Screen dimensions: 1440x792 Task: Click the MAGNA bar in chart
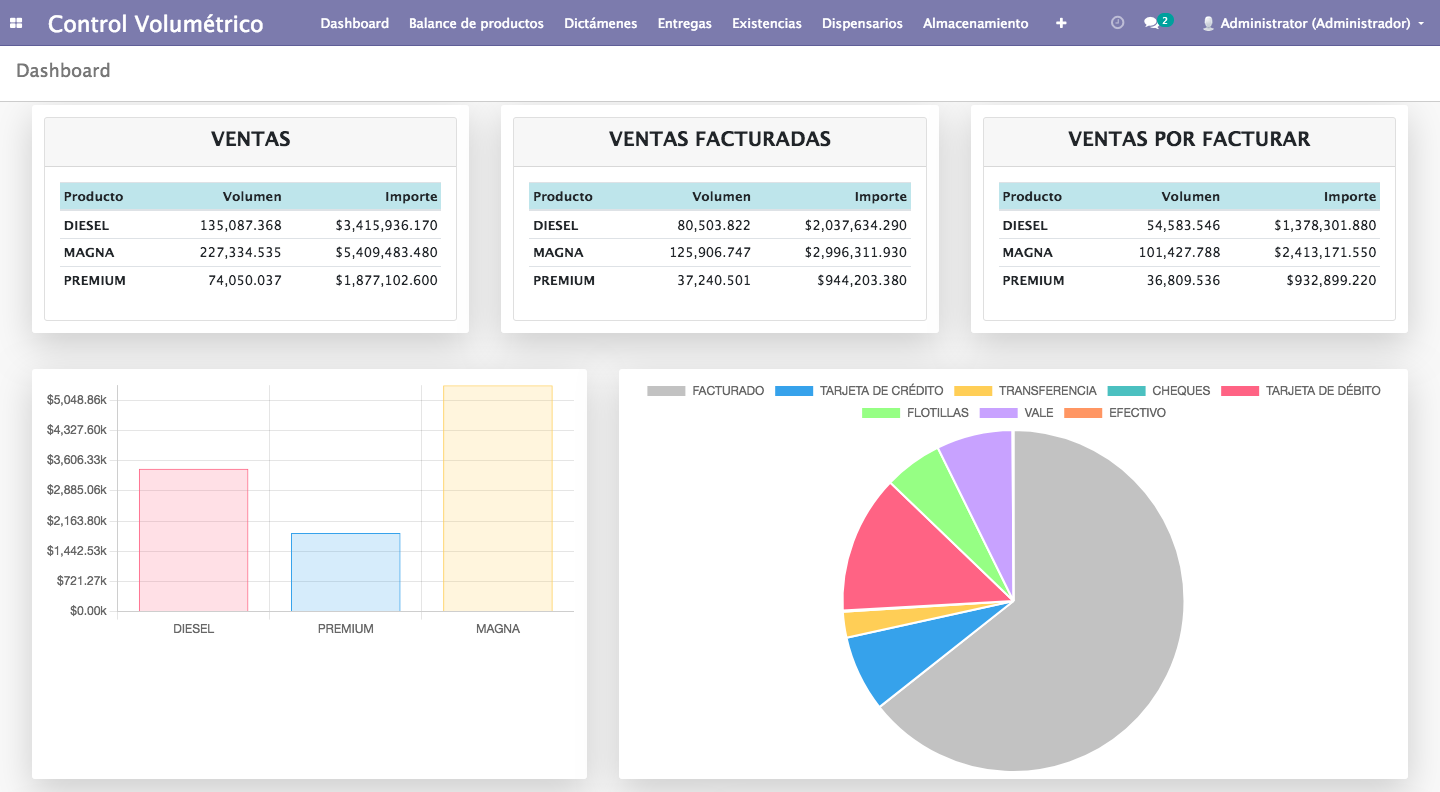point(498,498)
